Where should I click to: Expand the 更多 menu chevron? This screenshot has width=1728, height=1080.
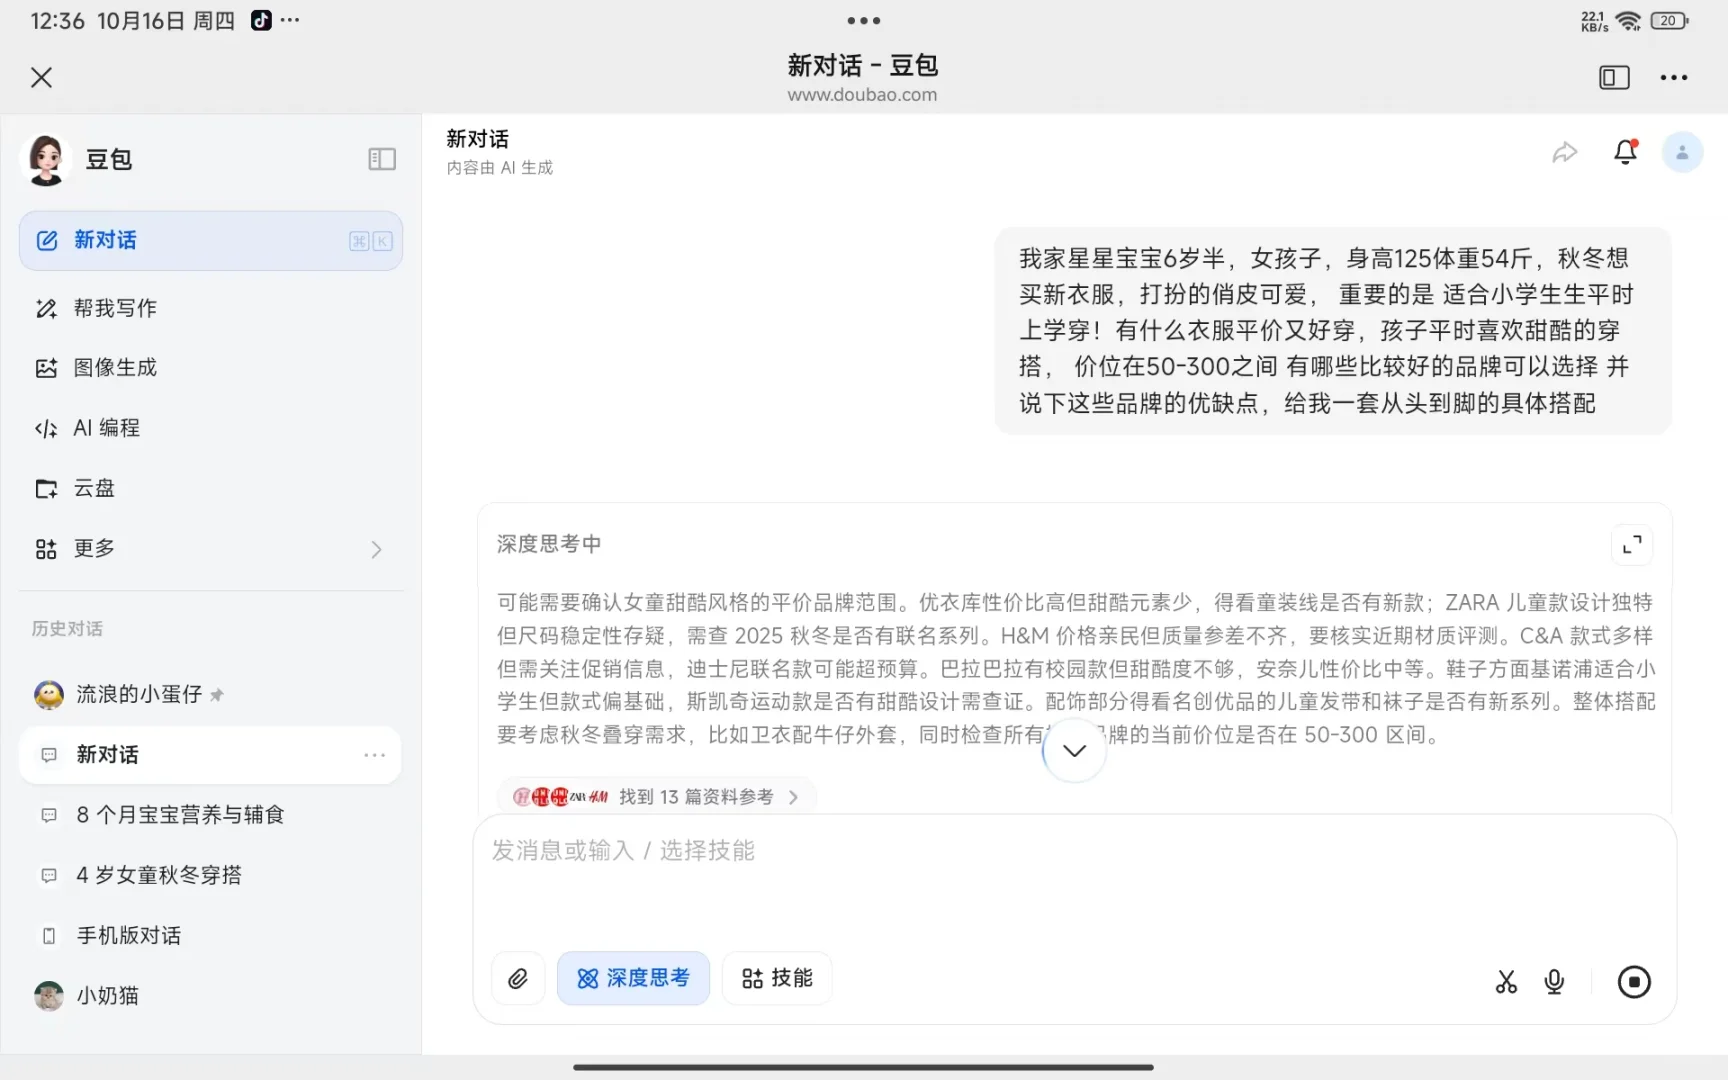click(x=376, y=549)
